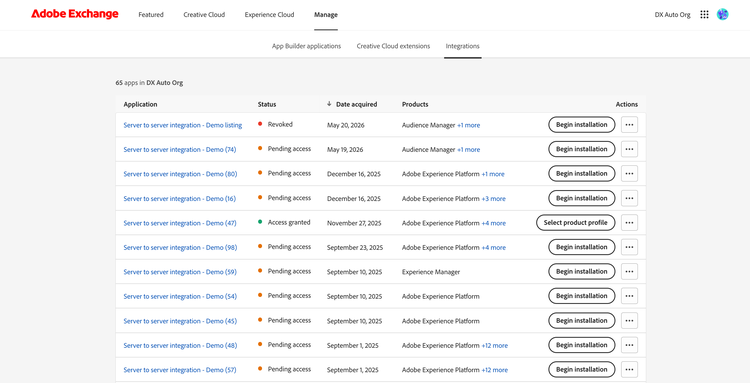Begin installation for Demo listing
Viewport: 750px width, 383px height.
pos(582,125)
